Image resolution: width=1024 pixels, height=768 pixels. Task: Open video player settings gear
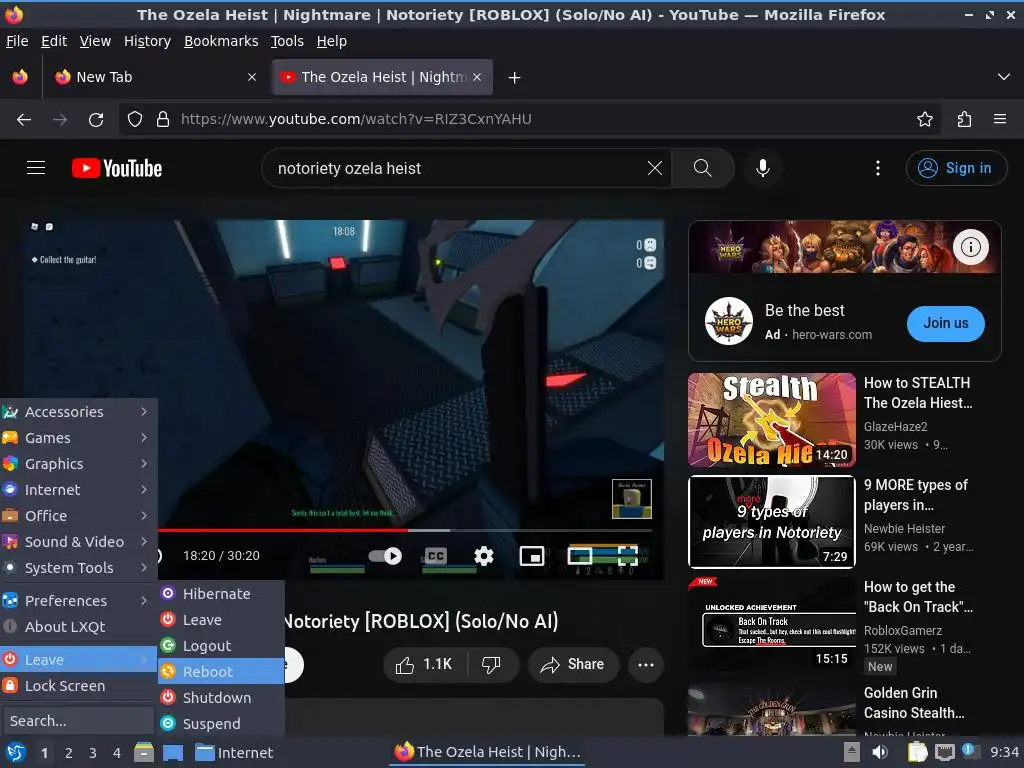point(483,556)
